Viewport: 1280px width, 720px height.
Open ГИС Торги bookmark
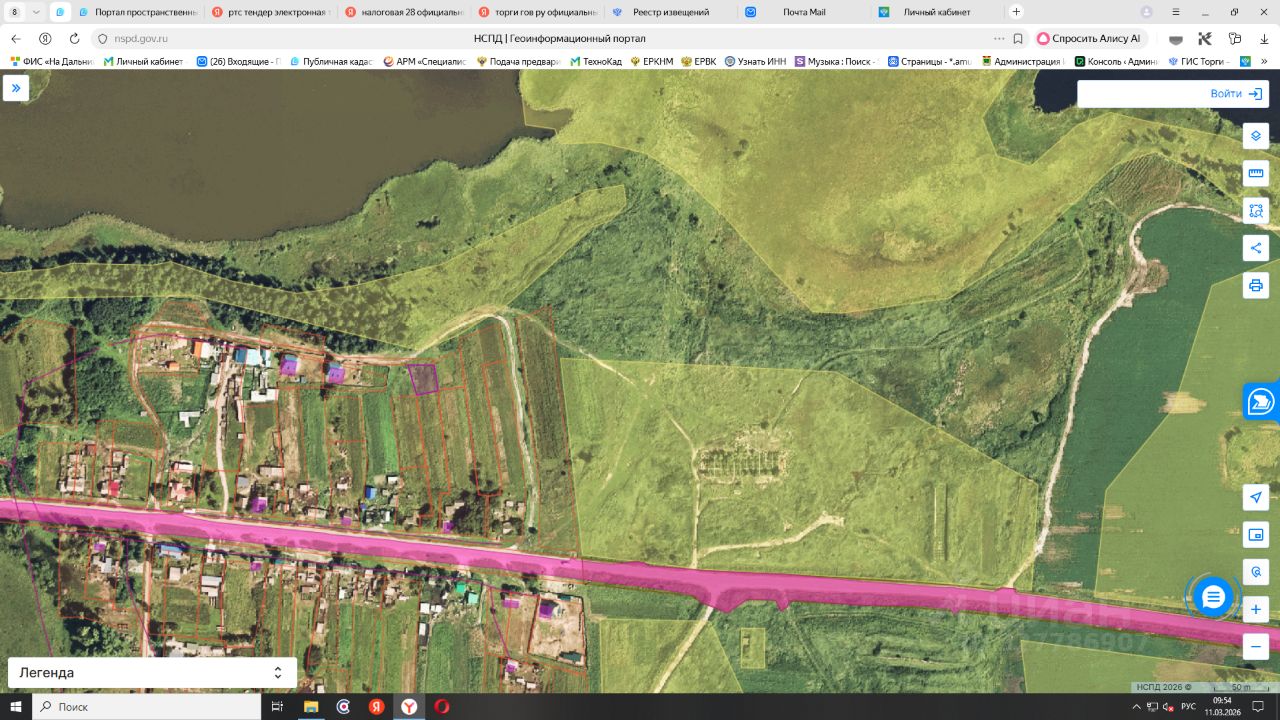(x=1198, y=61)
